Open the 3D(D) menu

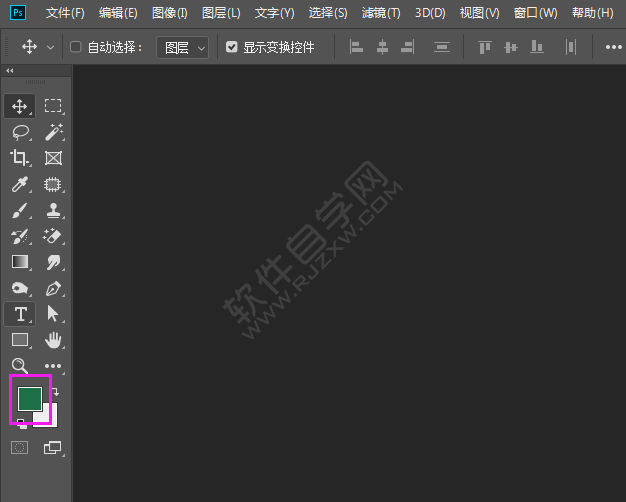coord(430,13)
